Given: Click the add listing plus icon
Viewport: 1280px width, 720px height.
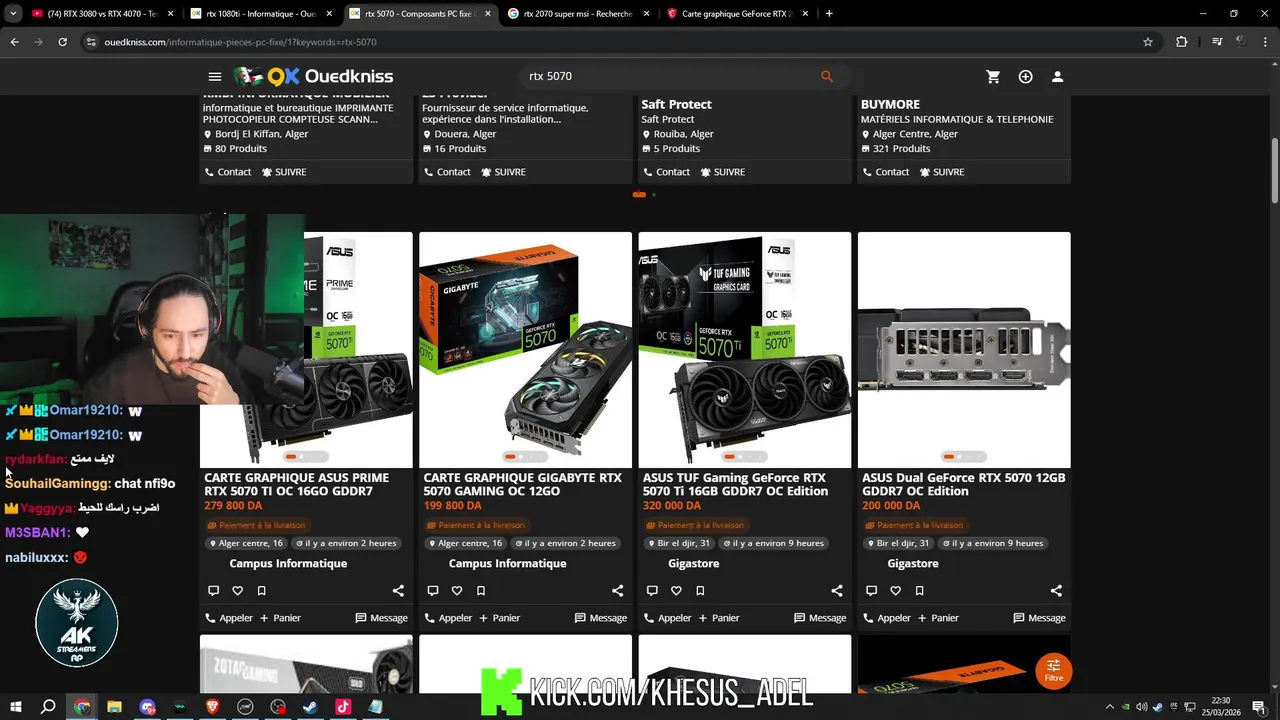Looking at the screenshot, I should pyautogui.click(x=1025, y=77).
